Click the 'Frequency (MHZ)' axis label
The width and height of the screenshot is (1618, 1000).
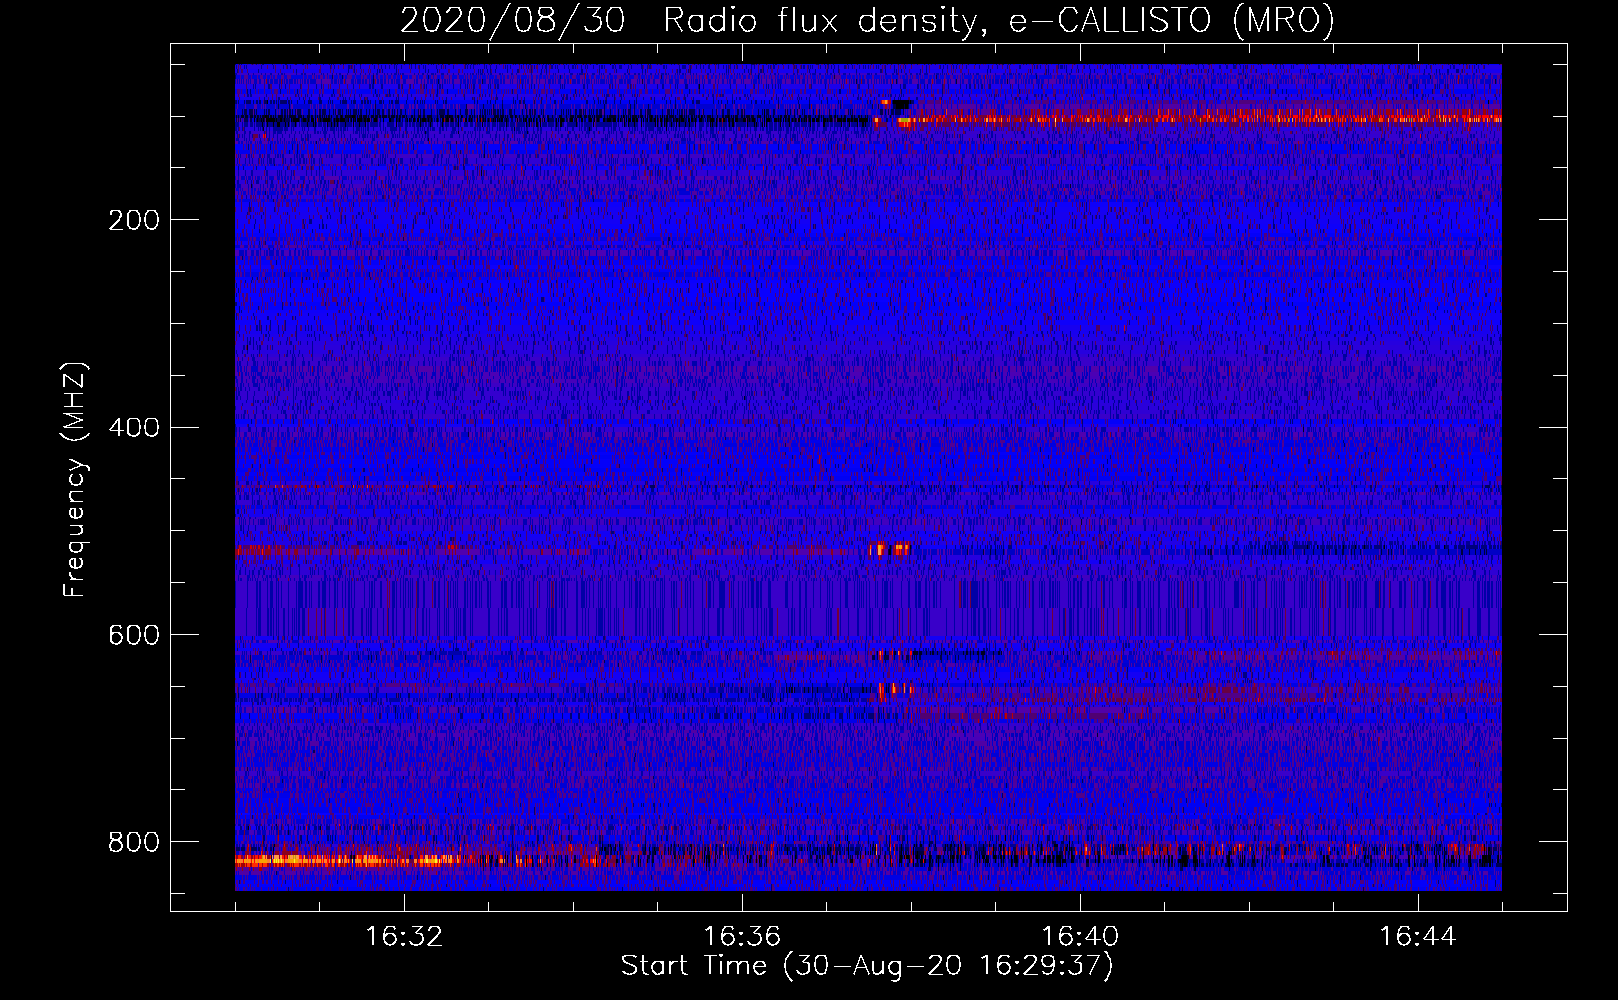pyautogui.click(x=75, y=479)
